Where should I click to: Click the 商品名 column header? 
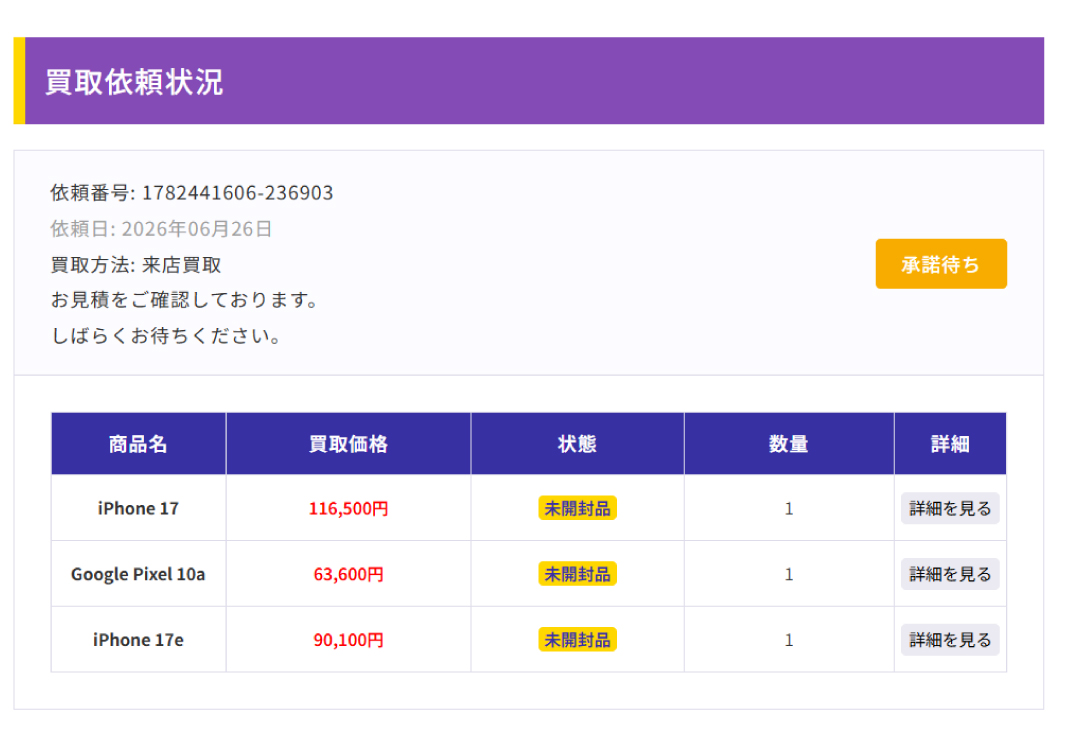tap(139, 444)
